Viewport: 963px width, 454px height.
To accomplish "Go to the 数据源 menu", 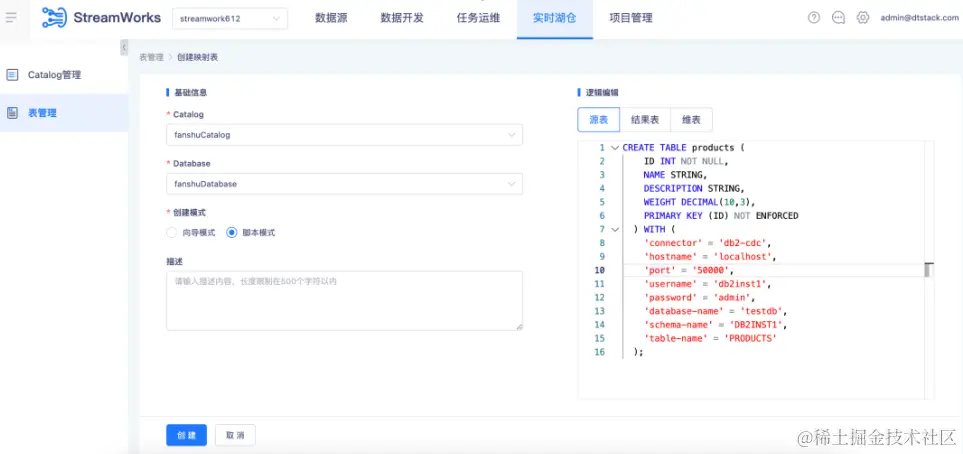I will [332, 18].
